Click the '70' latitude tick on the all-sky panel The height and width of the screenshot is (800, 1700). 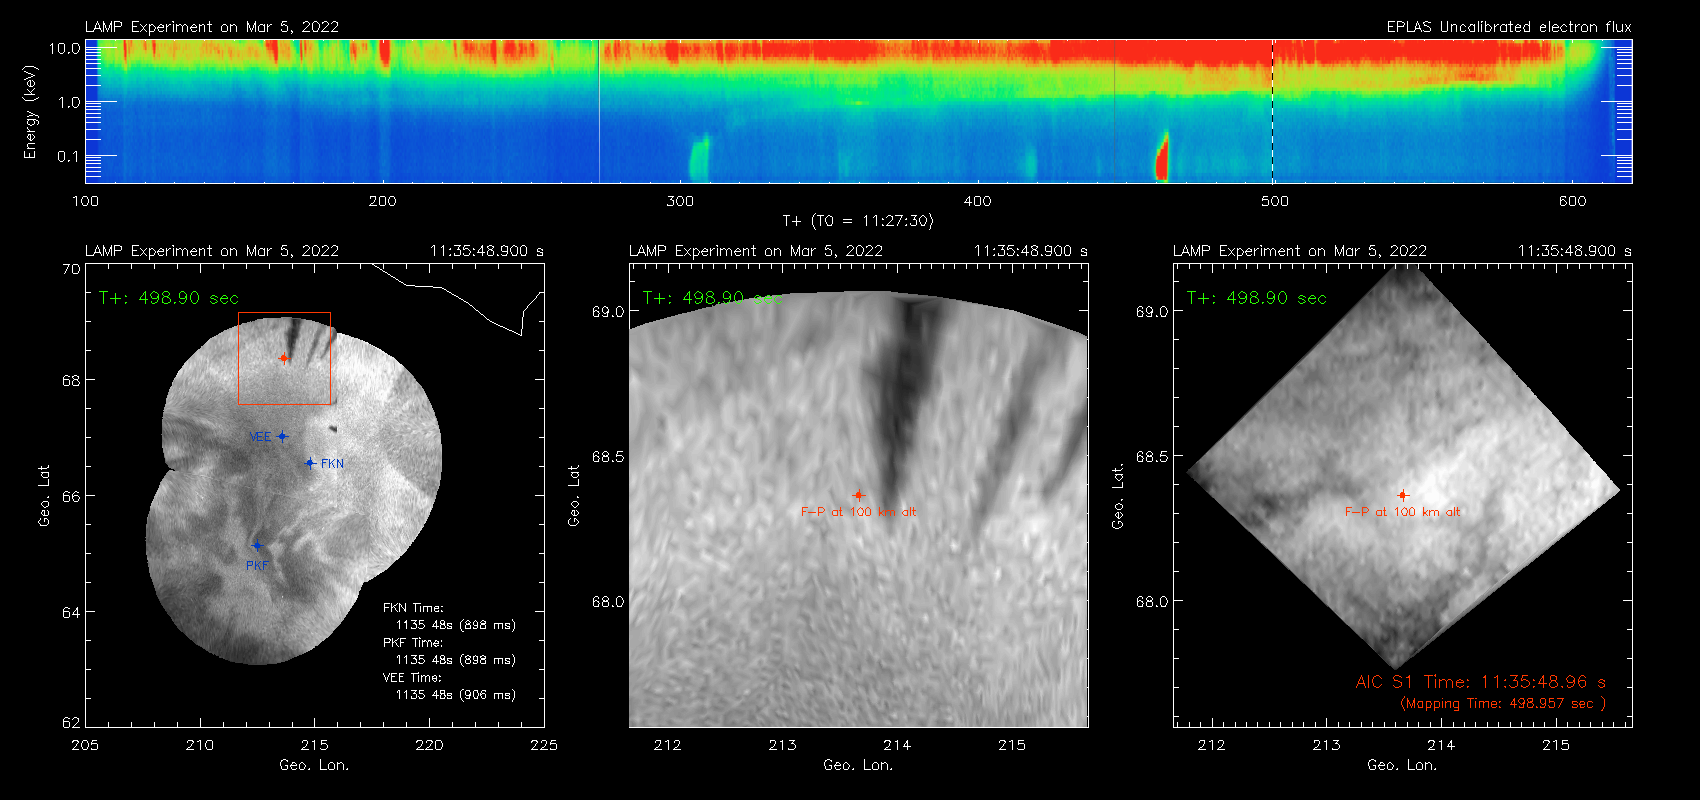tap(71, 269)
